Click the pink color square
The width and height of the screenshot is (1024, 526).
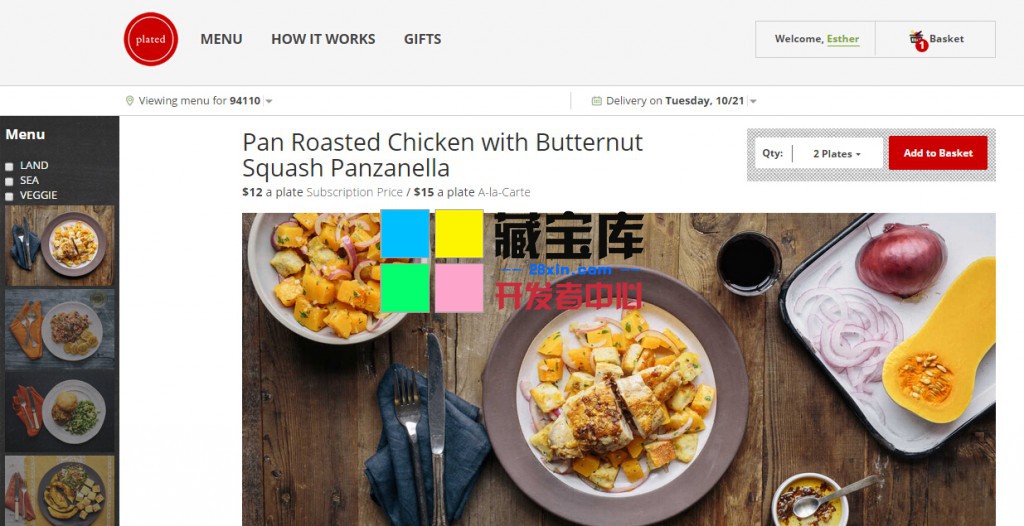[459, 288]
